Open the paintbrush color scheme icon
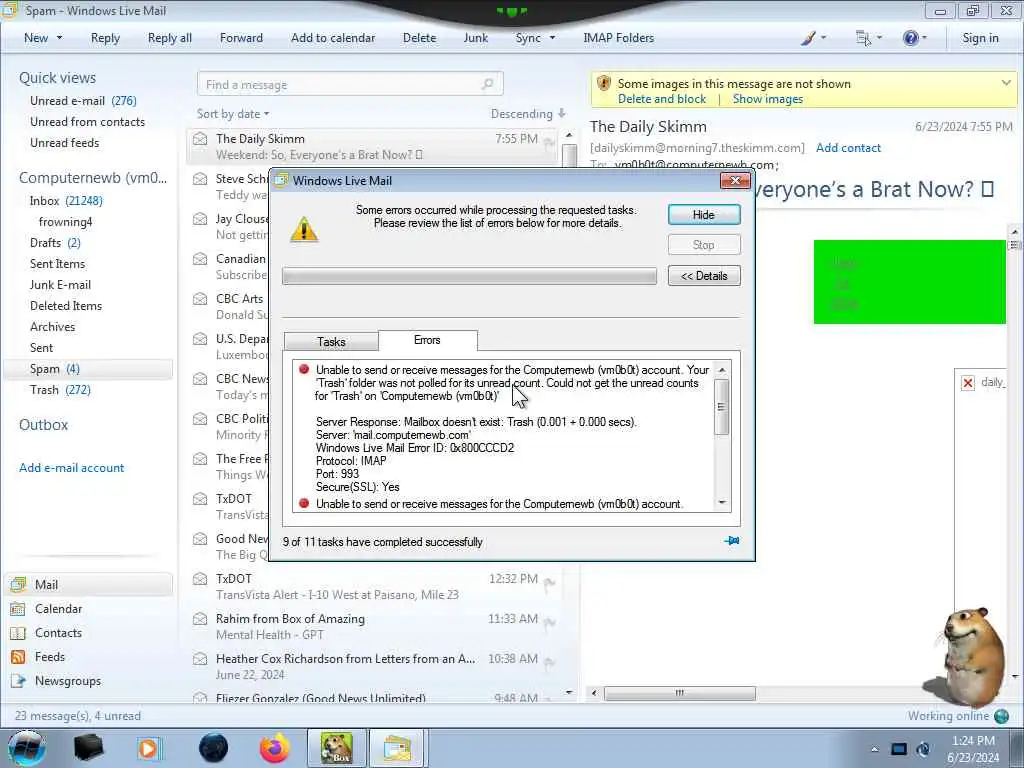 [808, 38]
